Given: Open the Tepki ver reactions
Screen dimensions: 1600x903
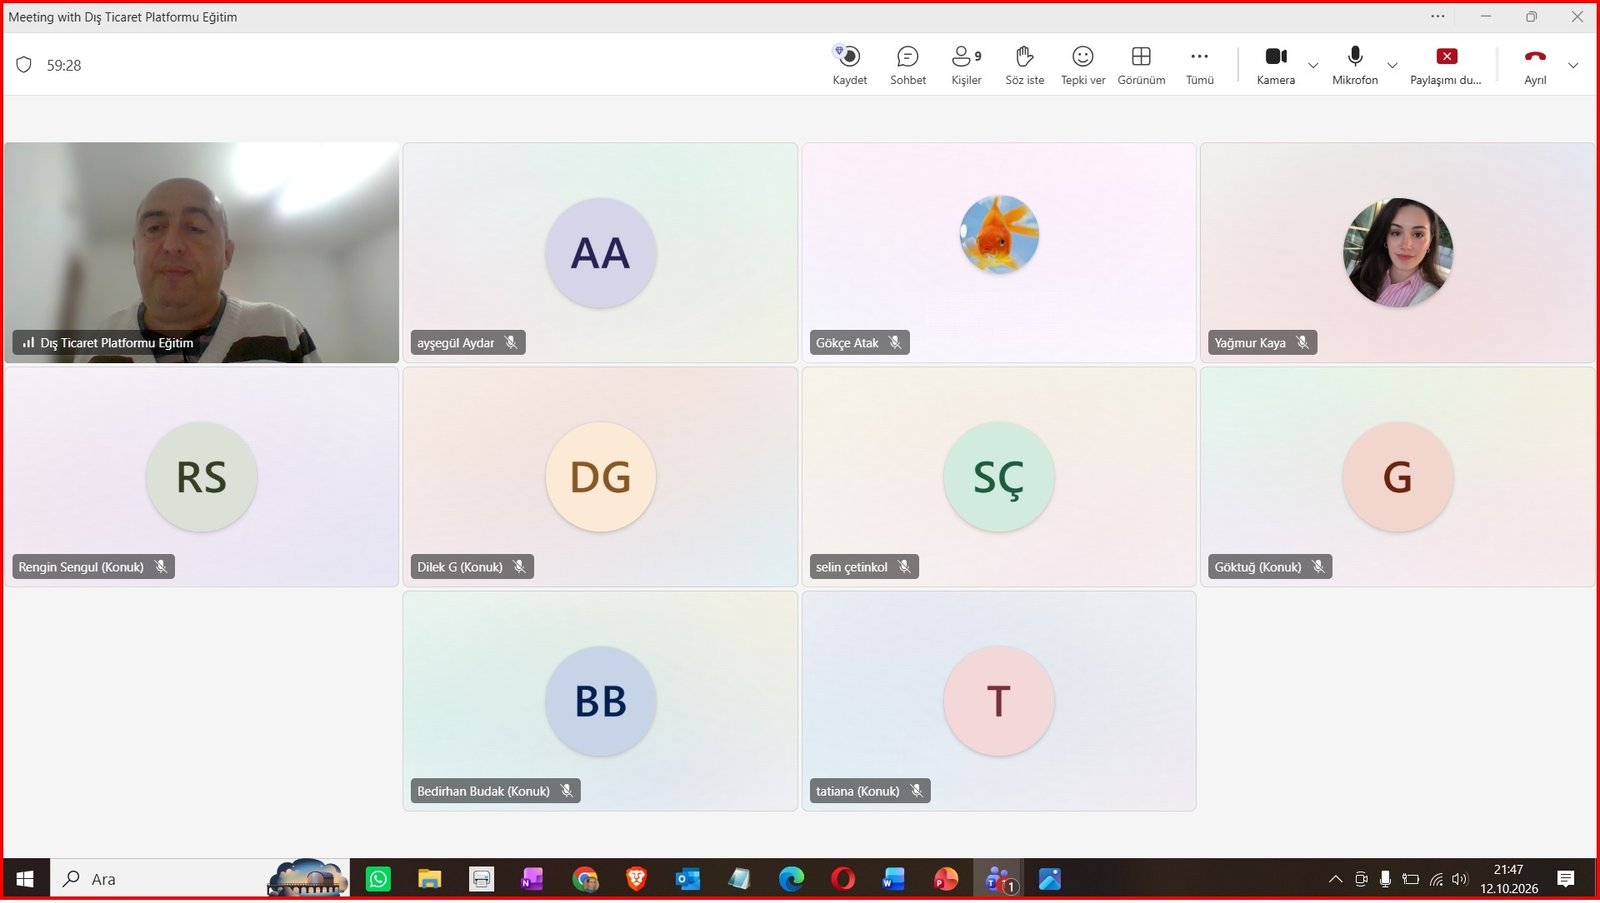Looking at the screenshot, I should (x=1083, y=65).
